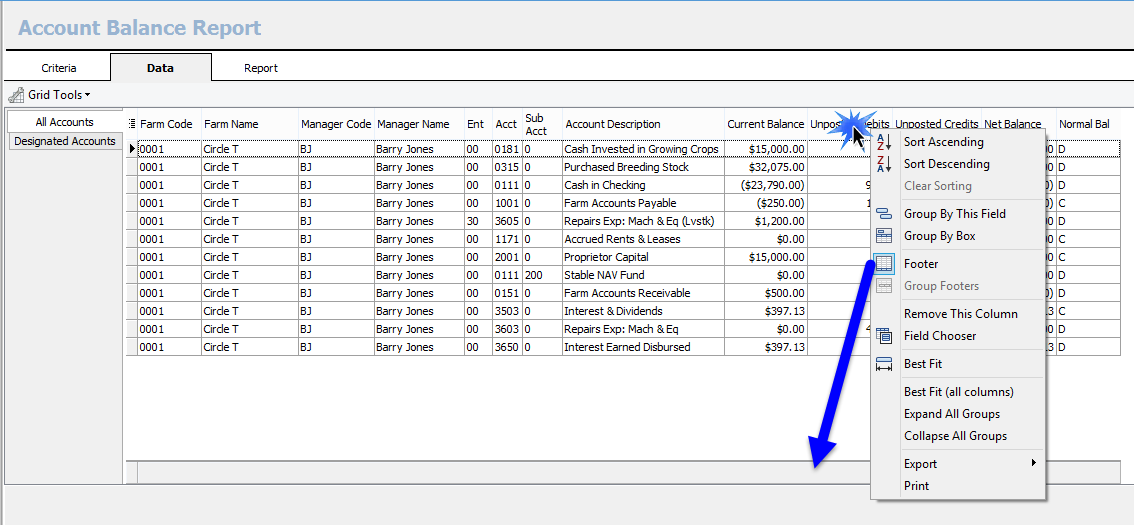Click the Best Fit width icon

coord(884,364)
